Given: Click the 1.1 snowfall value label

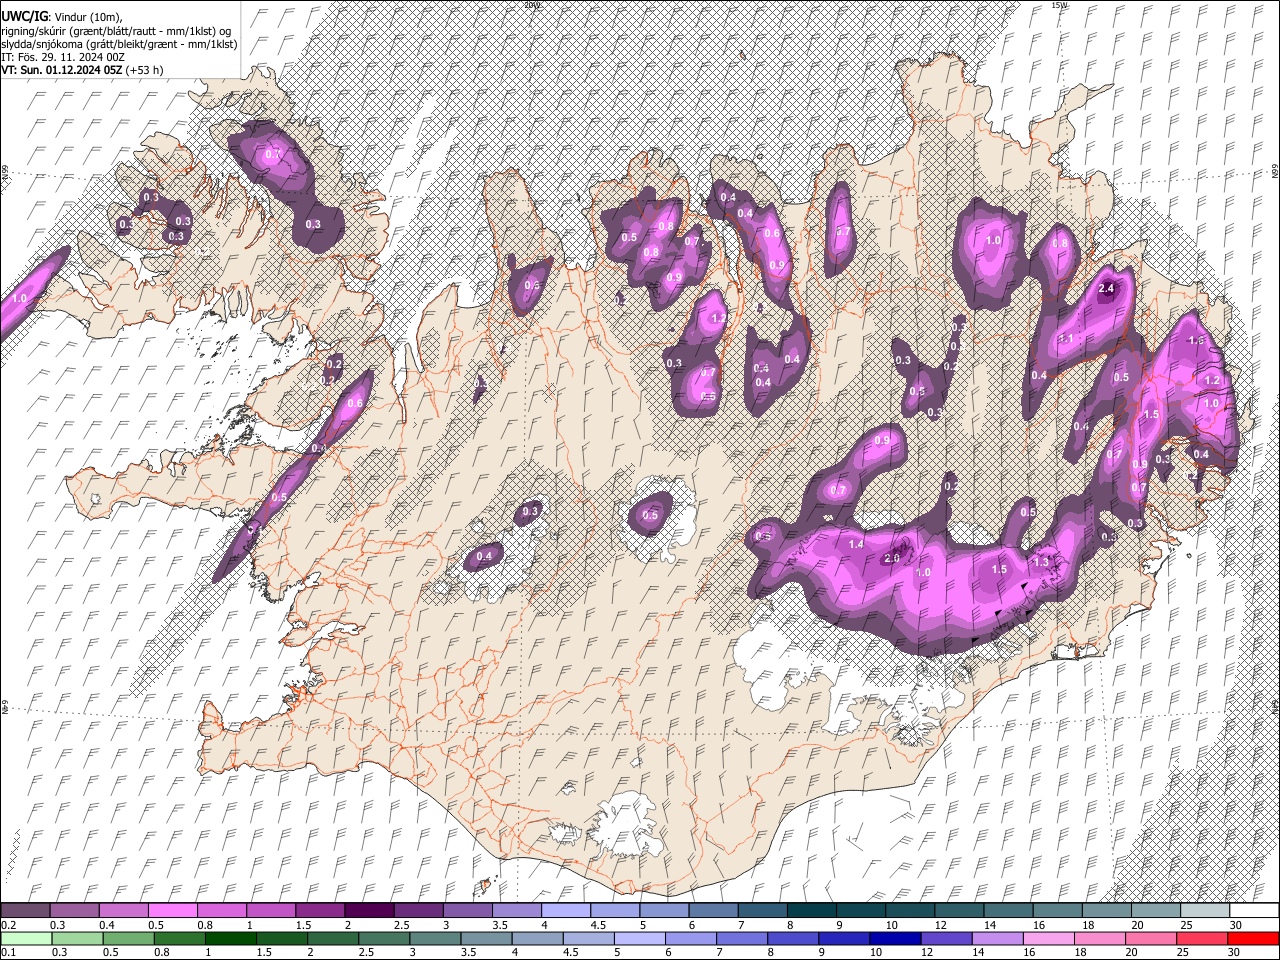Looking at the screenshot, I should tap(1066, 339).
